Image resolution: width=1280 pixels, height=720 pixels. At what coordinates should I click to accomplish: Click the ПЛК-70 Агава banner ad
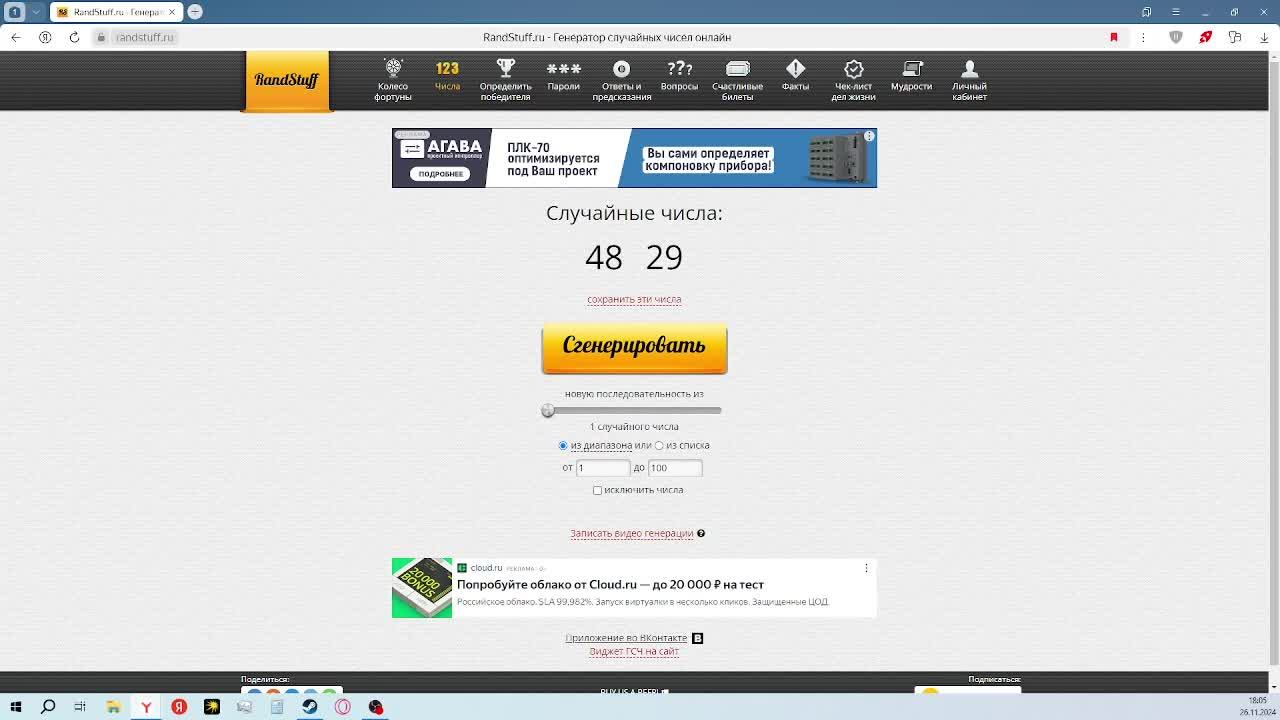pos(634,158)
